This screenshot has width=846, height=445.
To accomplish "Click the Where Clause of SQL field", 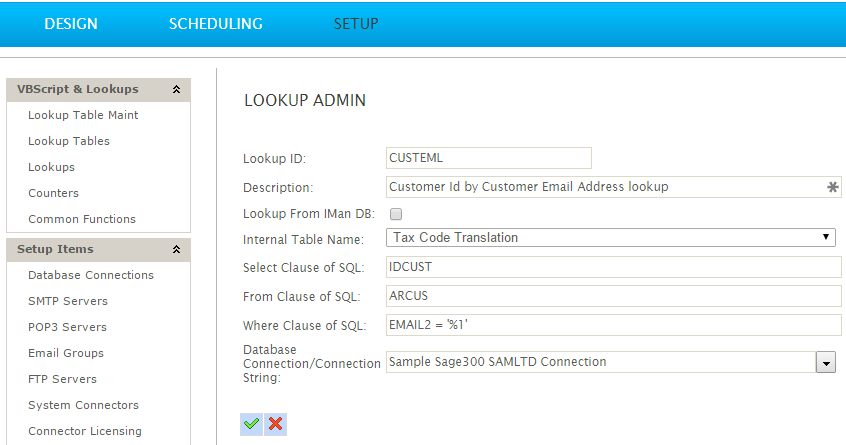I will point(613,325).
